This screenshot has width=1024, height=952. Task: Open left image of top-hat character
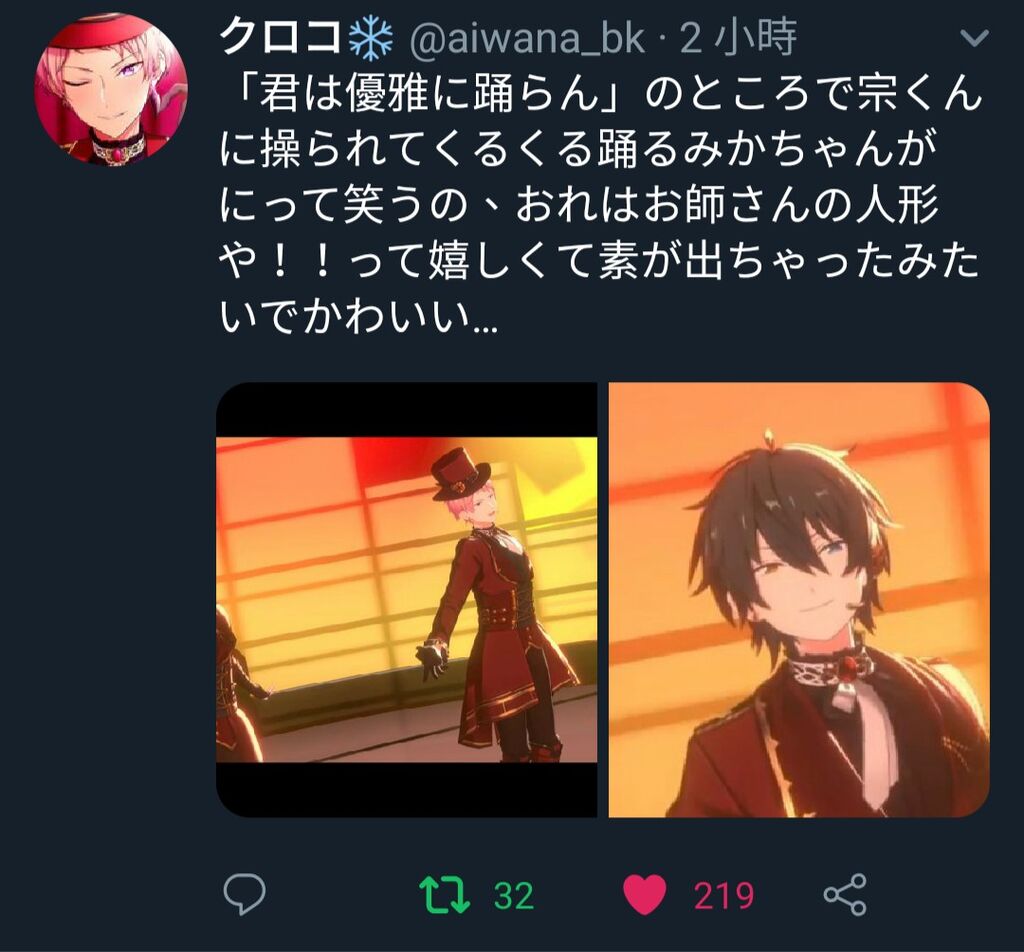coord(406,599)
